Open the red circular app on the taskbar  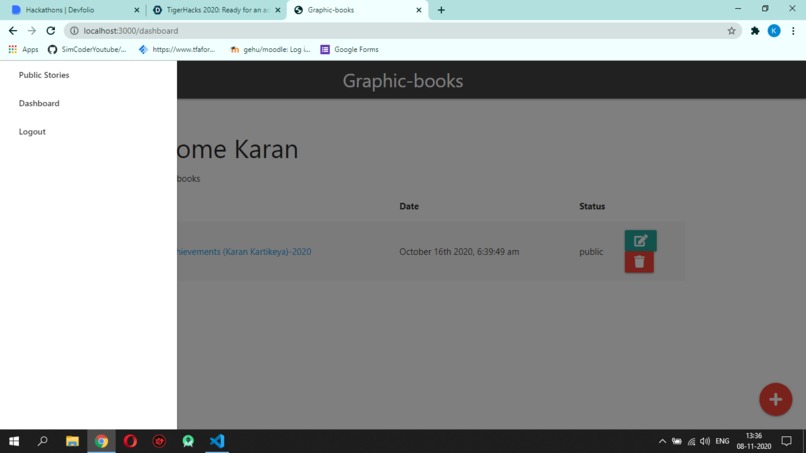(159, 441)
